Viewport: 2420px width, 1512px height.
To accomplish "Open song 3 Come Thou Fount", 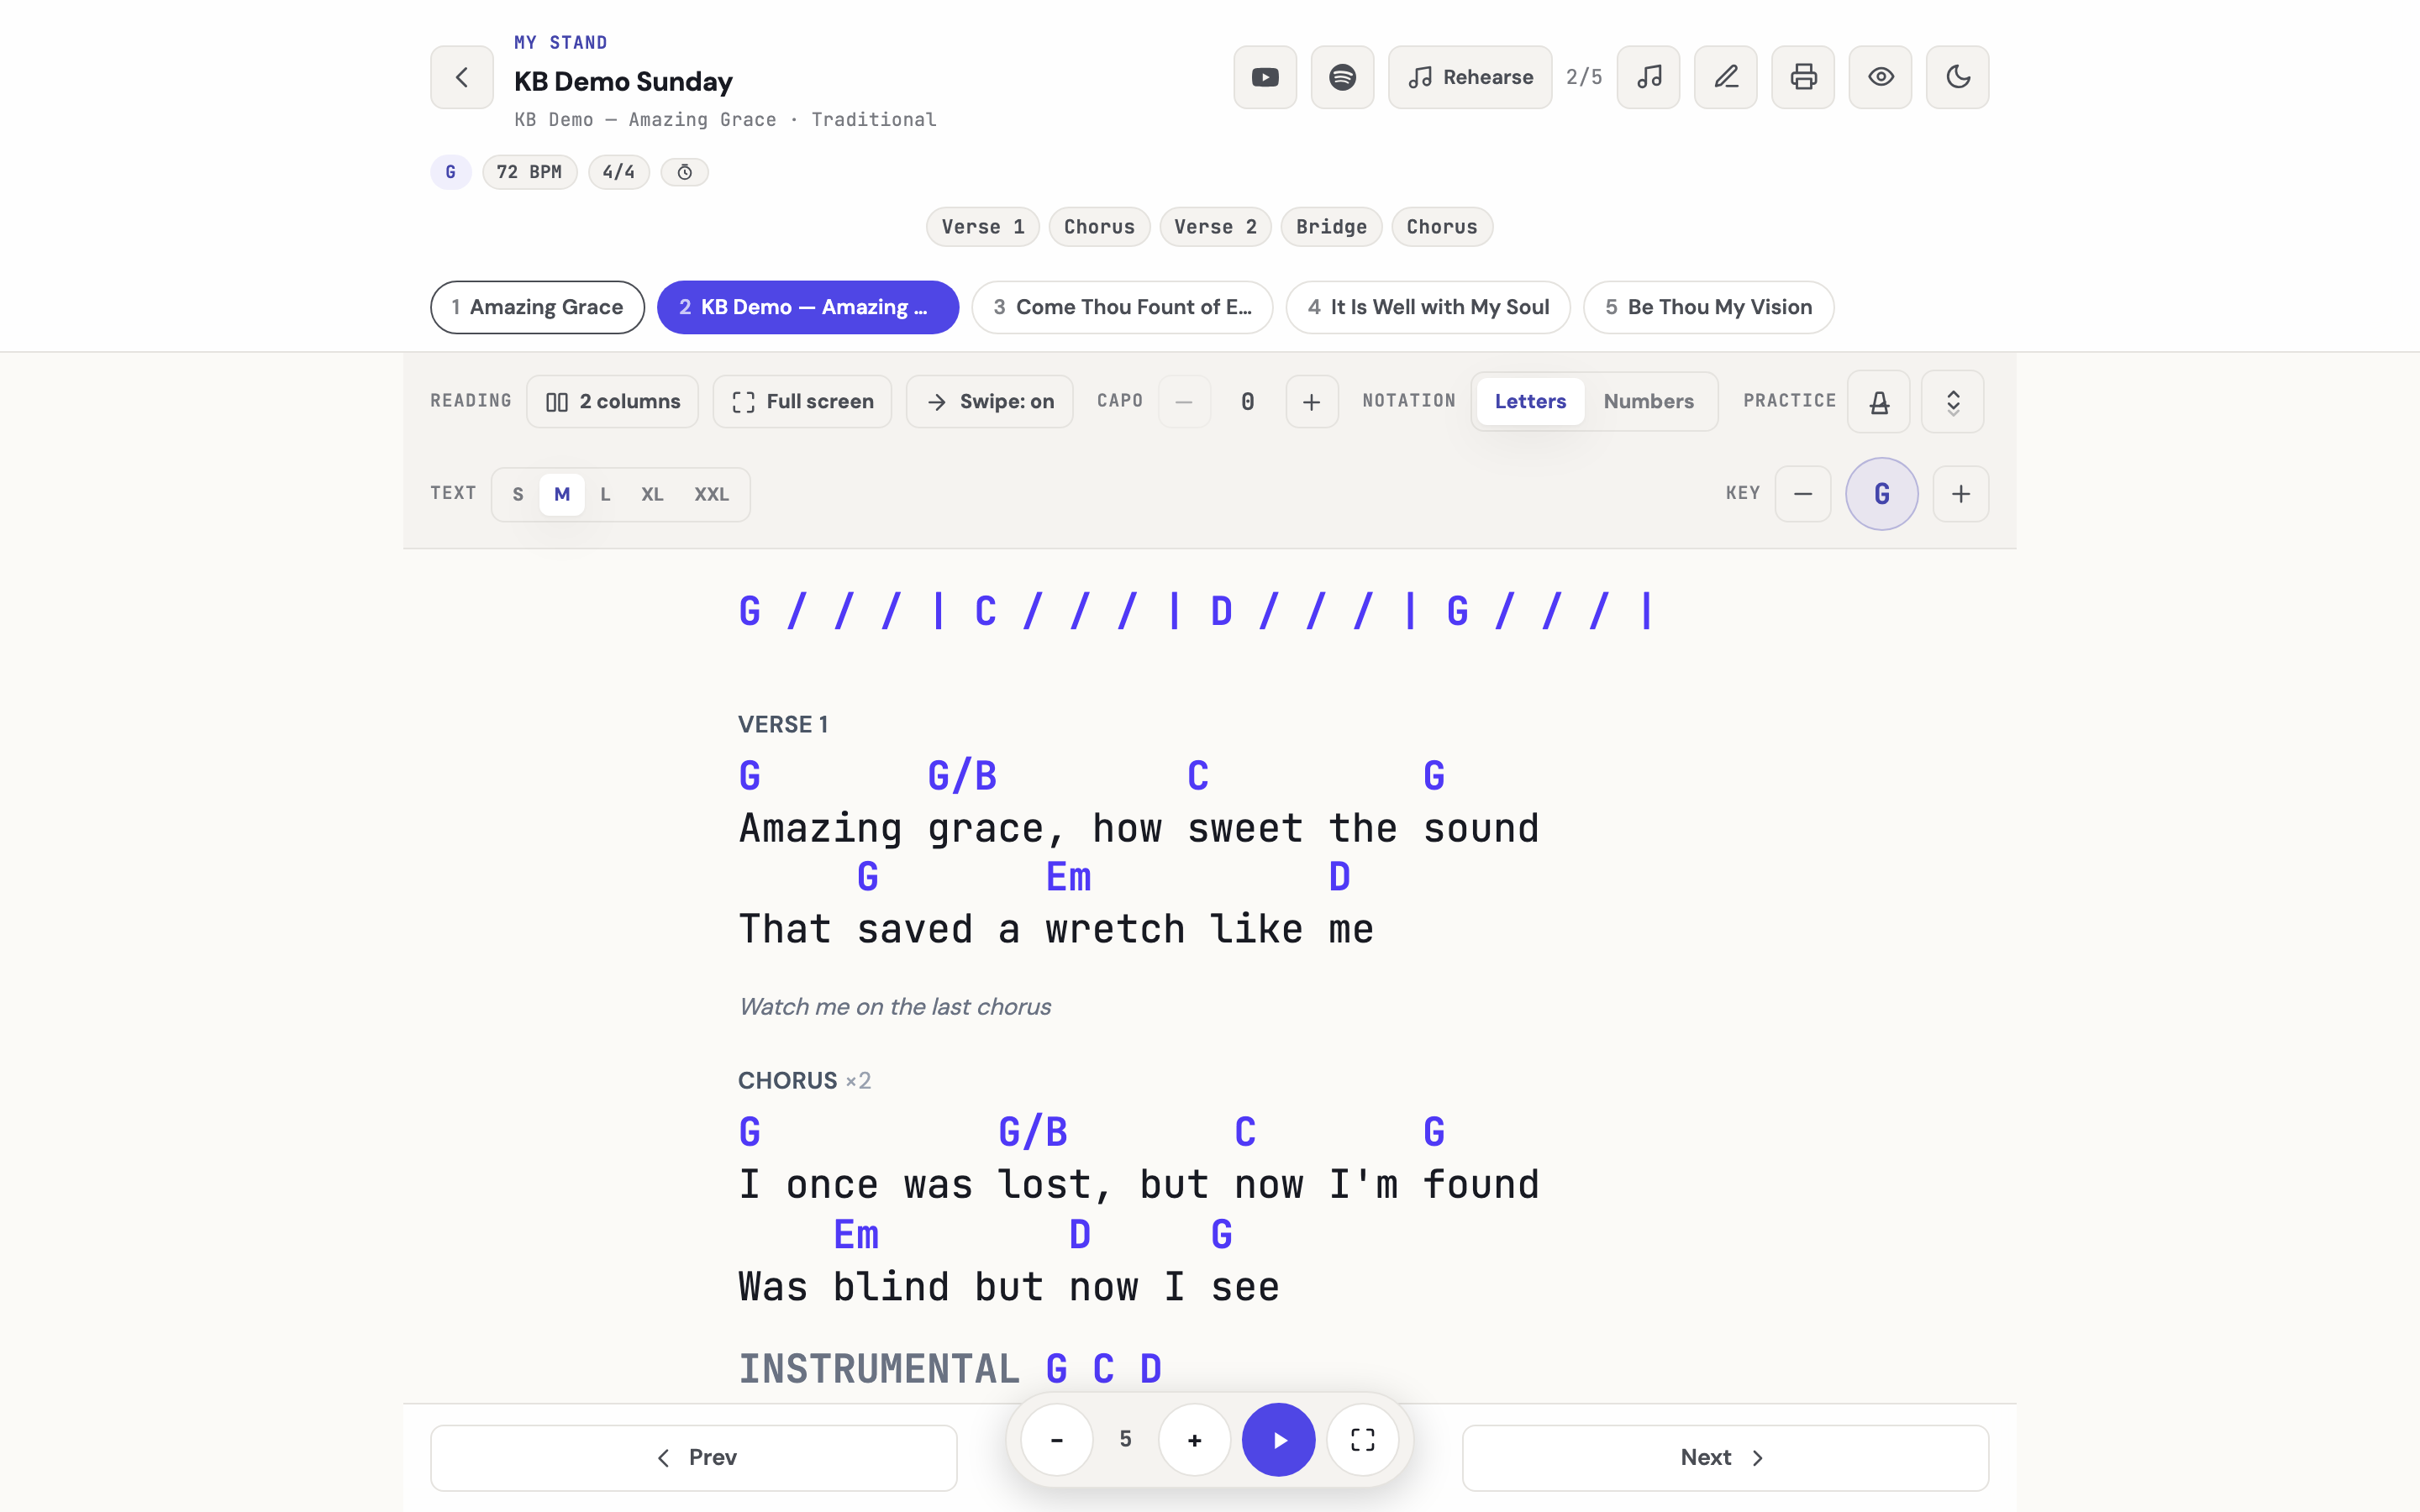I will tap(1122, 307).
